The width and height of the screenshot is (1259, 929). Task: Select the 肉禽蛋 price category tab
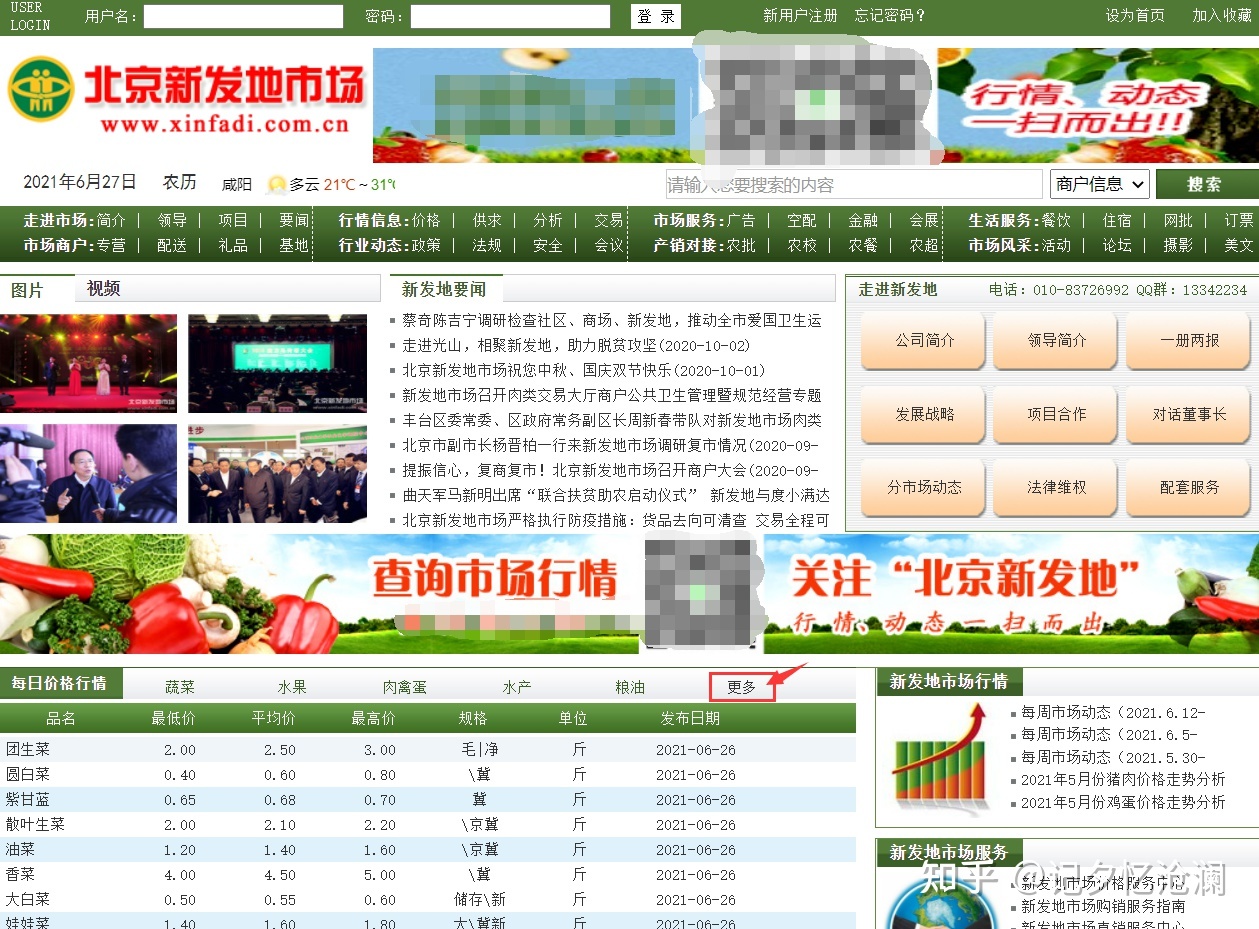(x=404, y=687)
